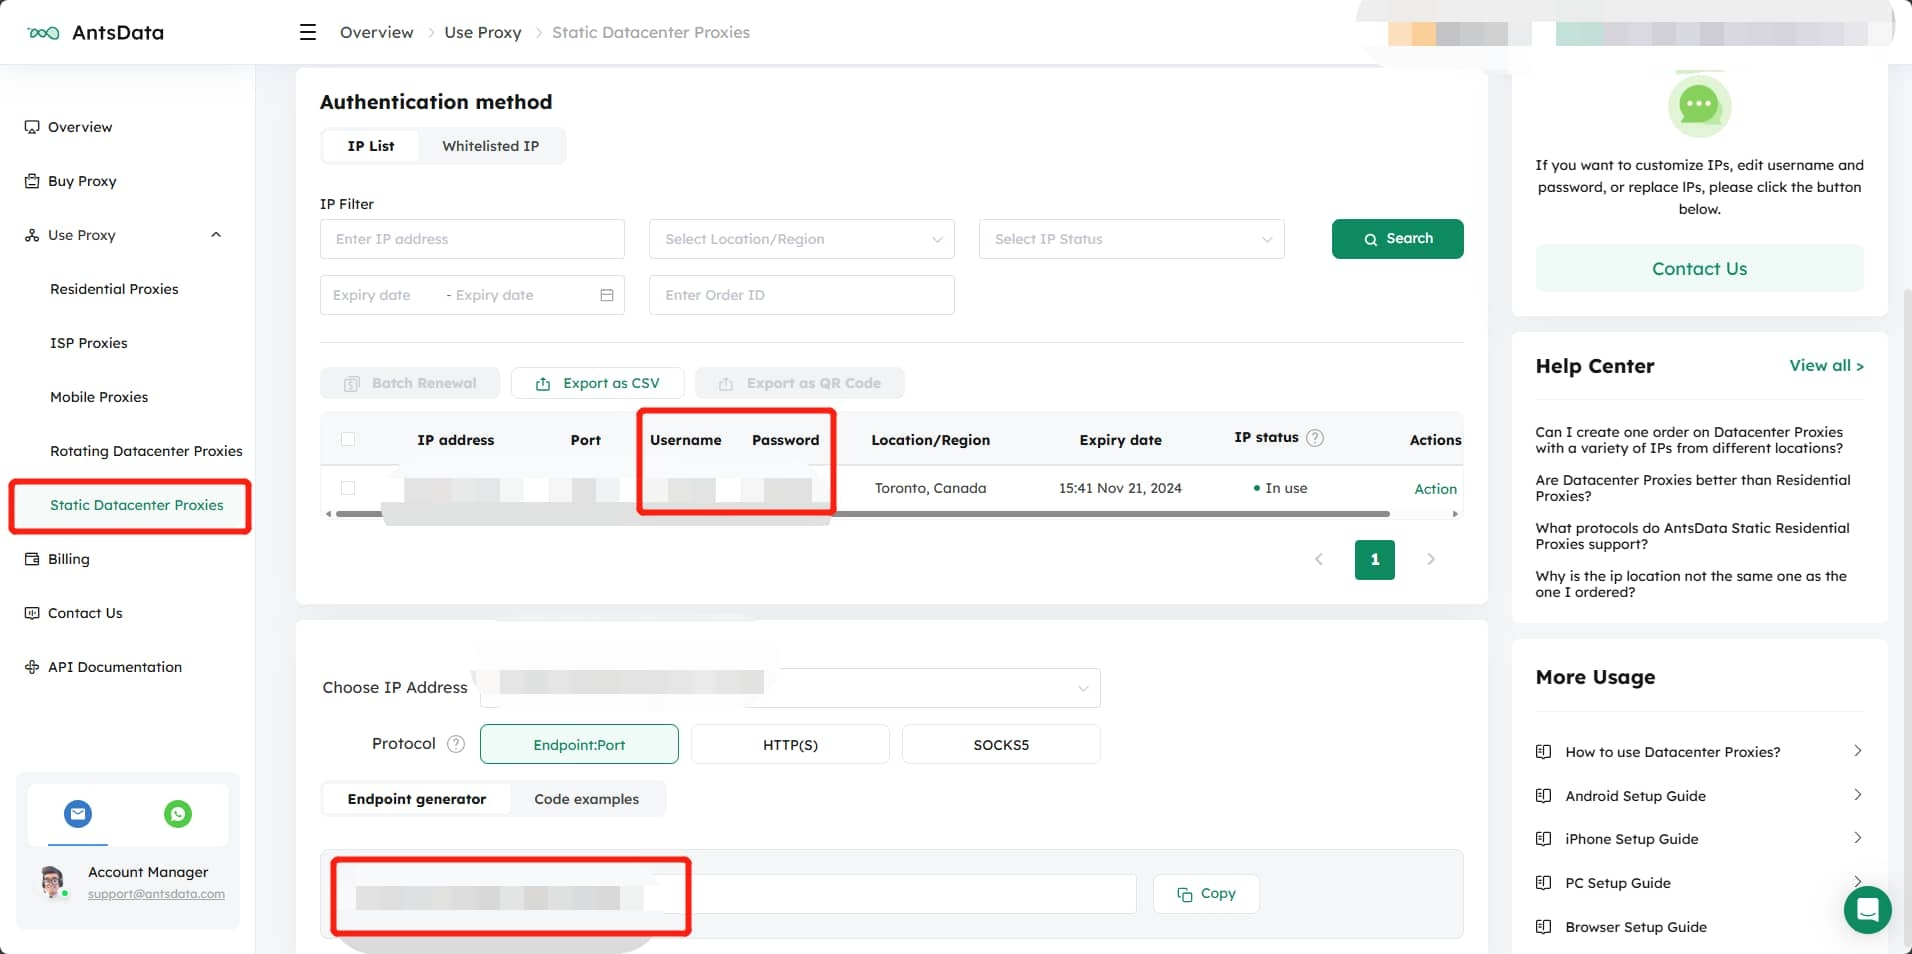The width and height of the screenshot is (1912, 954).
Task: Click View all in Help Center
Action: pos(1826,366)
